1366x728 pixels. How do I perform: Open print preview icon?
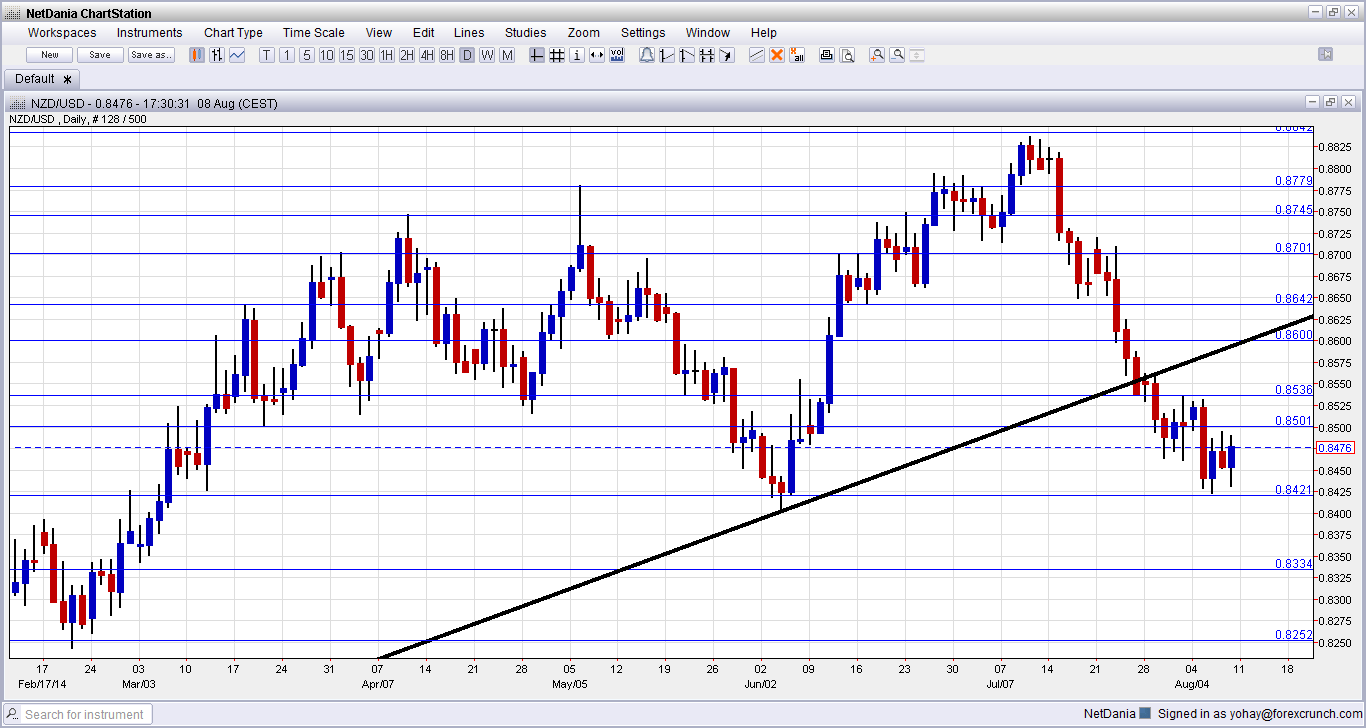coord(847,55)
